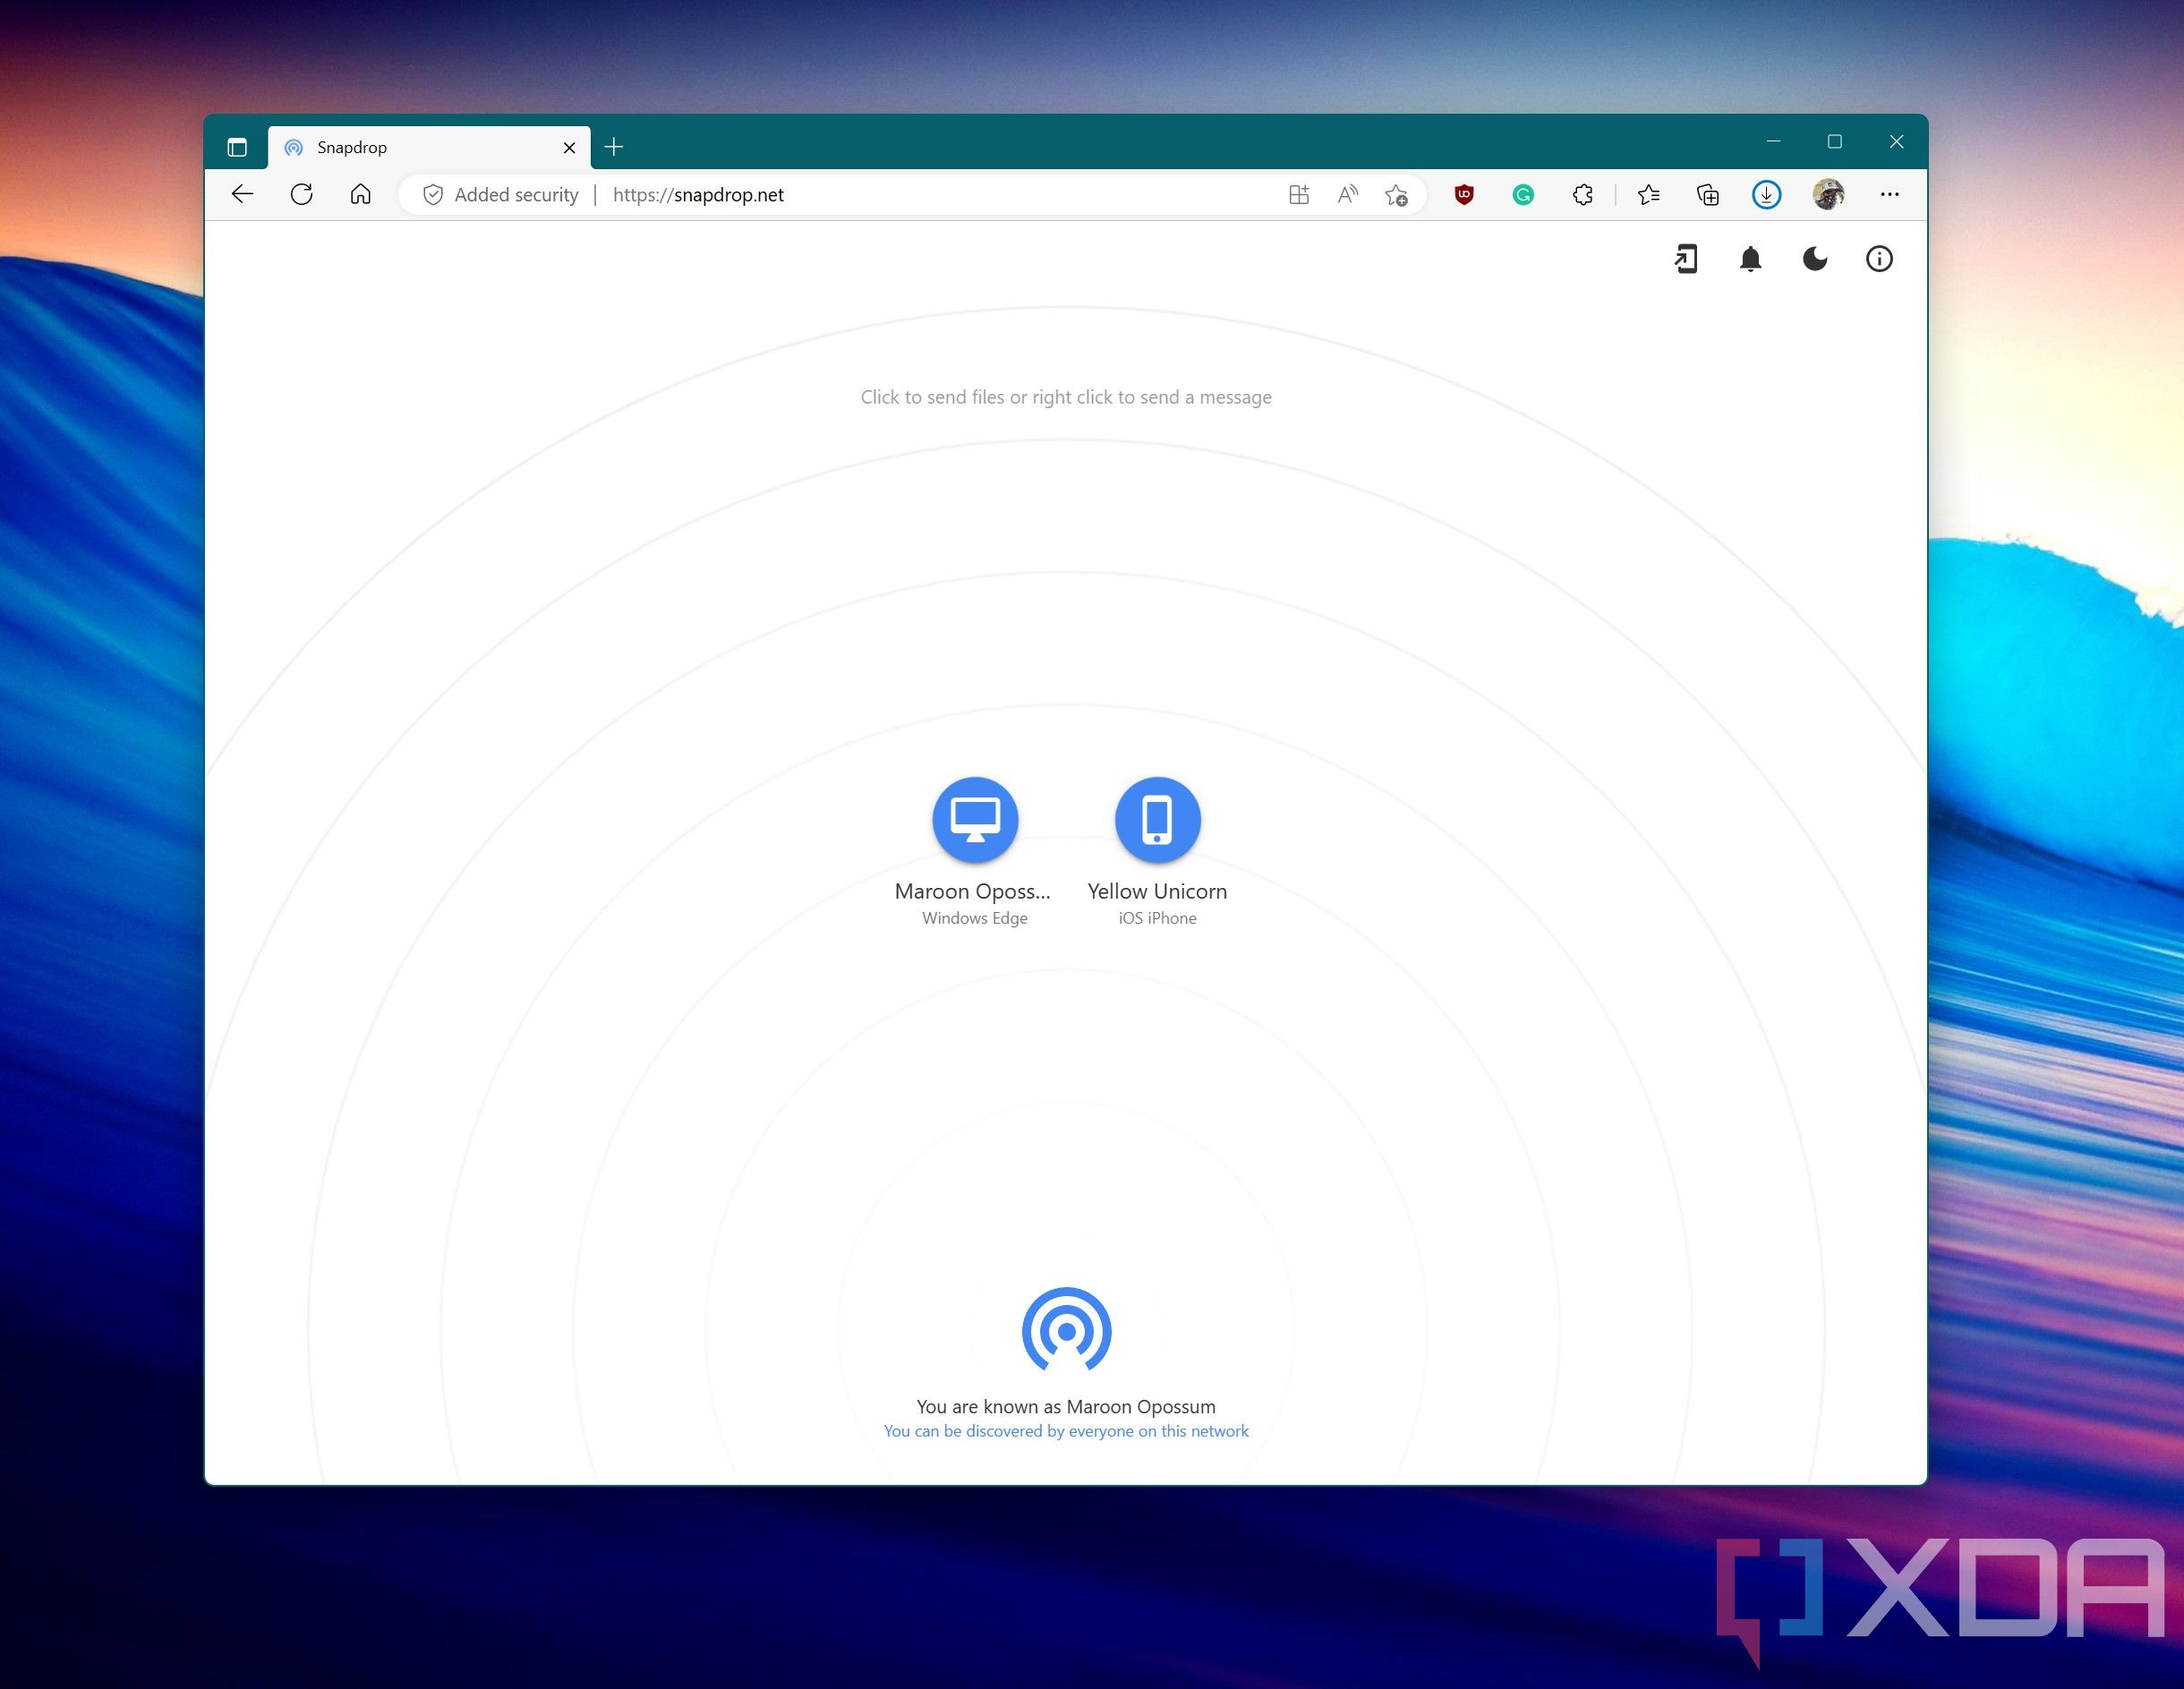The height and width of the screenshot is (1689, 2184).
Task: Close the Edge browser window
Action: (x=1896, y=142)
